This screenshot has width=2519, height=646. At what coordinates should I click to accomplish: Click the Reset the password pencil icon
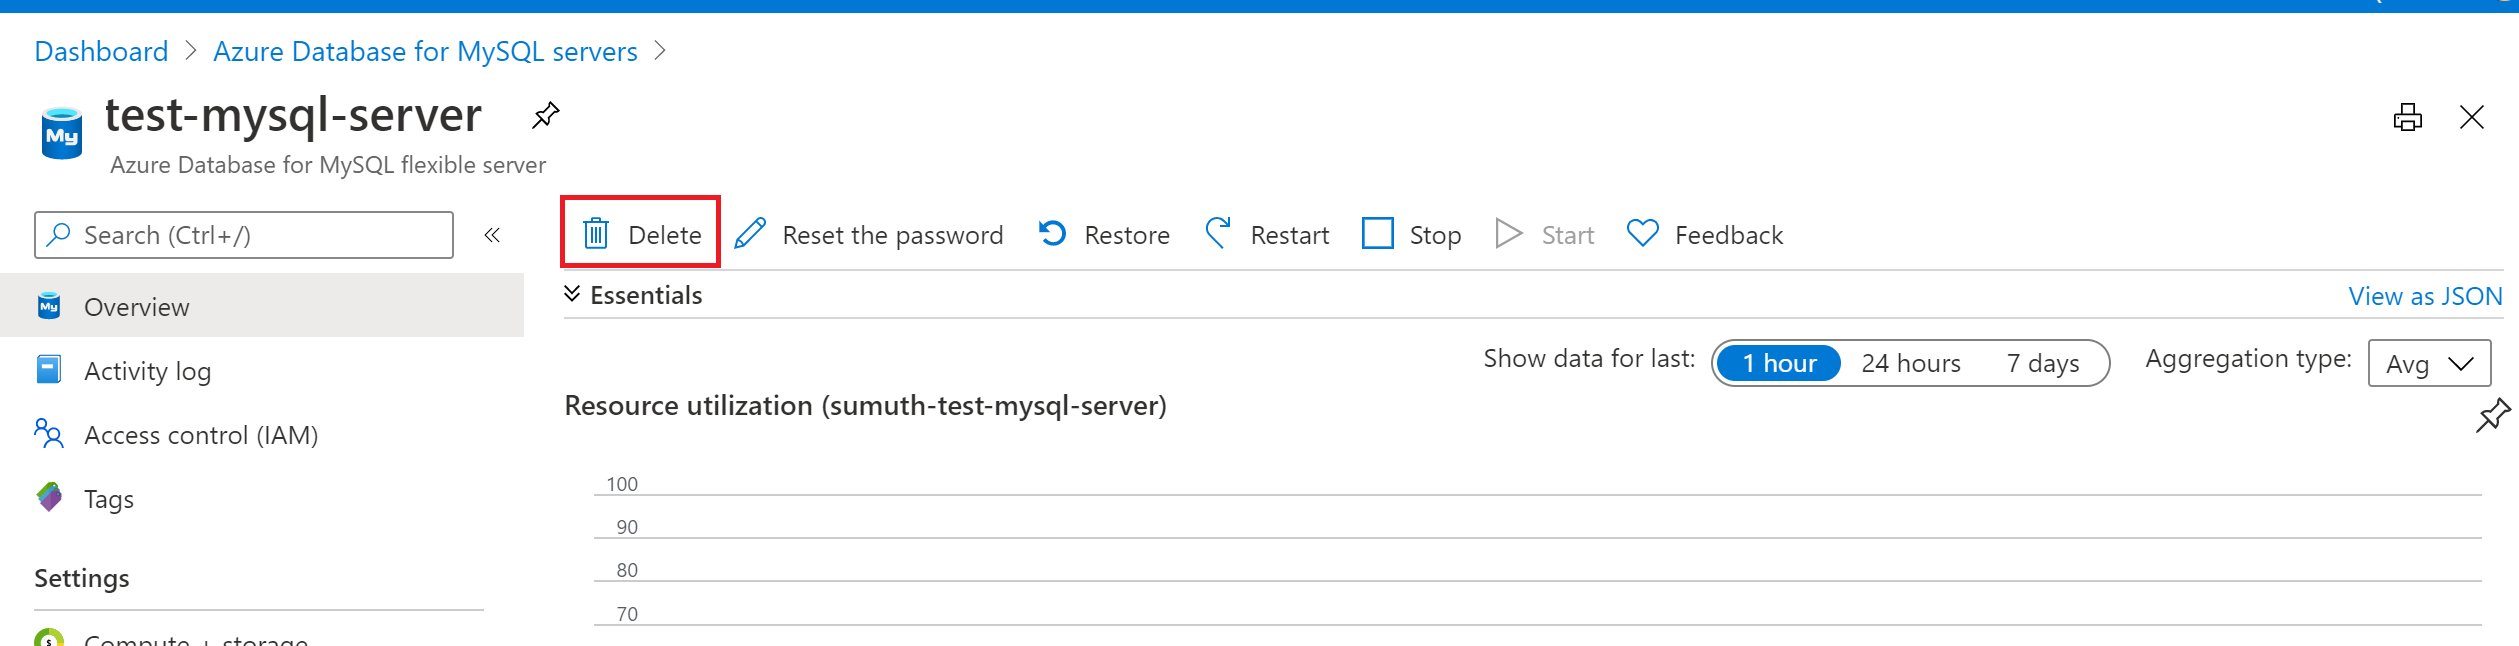tap(750, 234)
